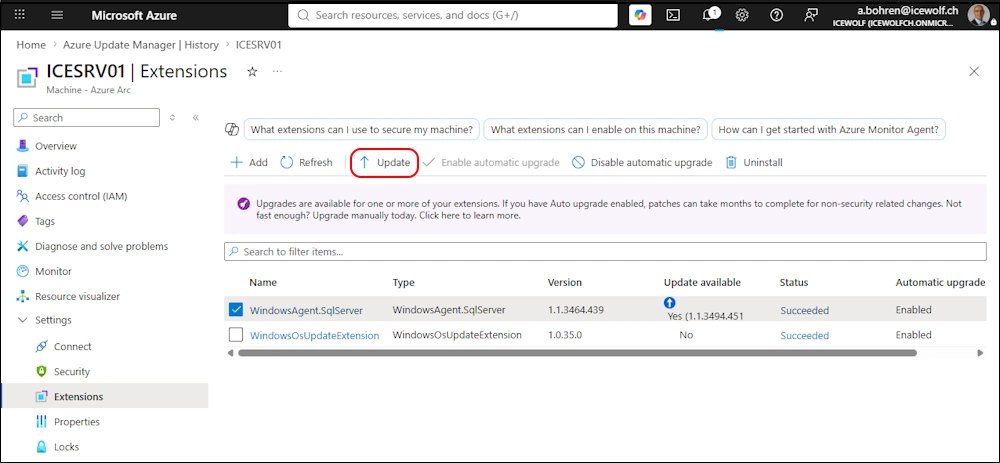Check the WindowsOsUpdateExtension checkbox
The image size is (1000, 463).
click(x=236, y=334)
